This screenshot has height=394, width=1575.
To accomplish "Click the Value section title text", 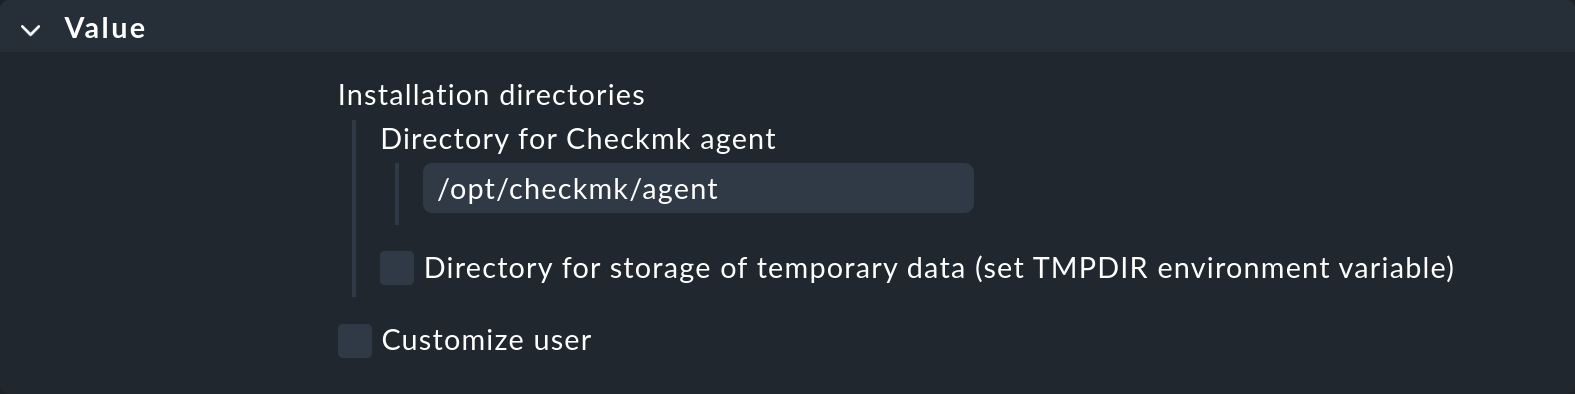I will click(x=105, y=28).
